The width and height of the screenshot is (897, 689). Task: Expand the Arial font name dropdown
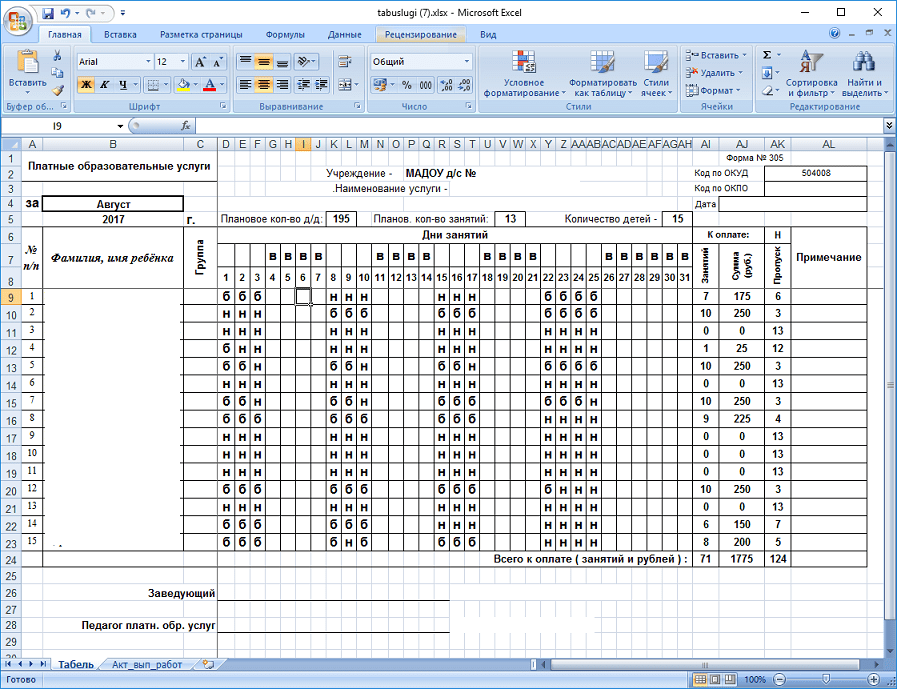pos(147,62)
